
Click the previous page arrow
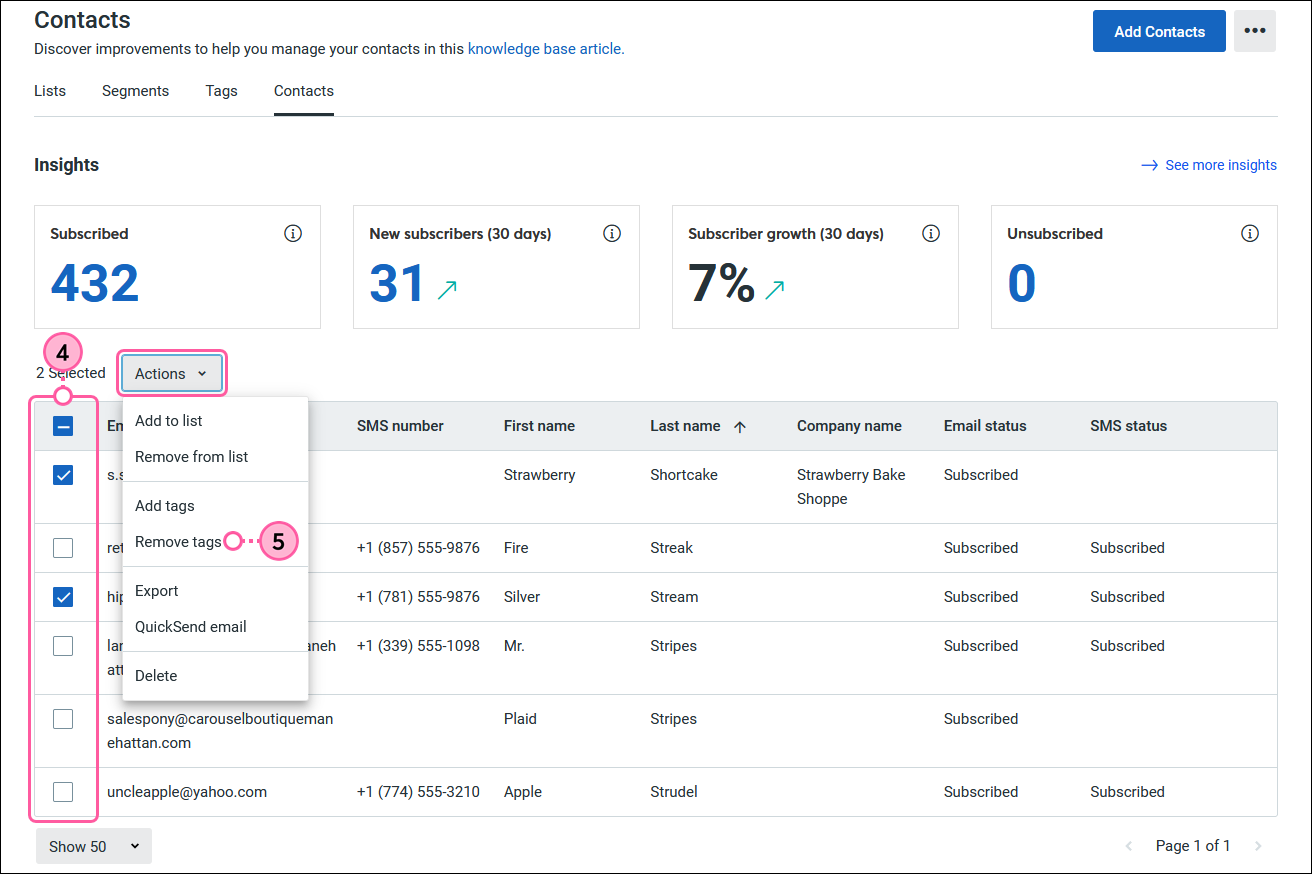[1129, 846]
